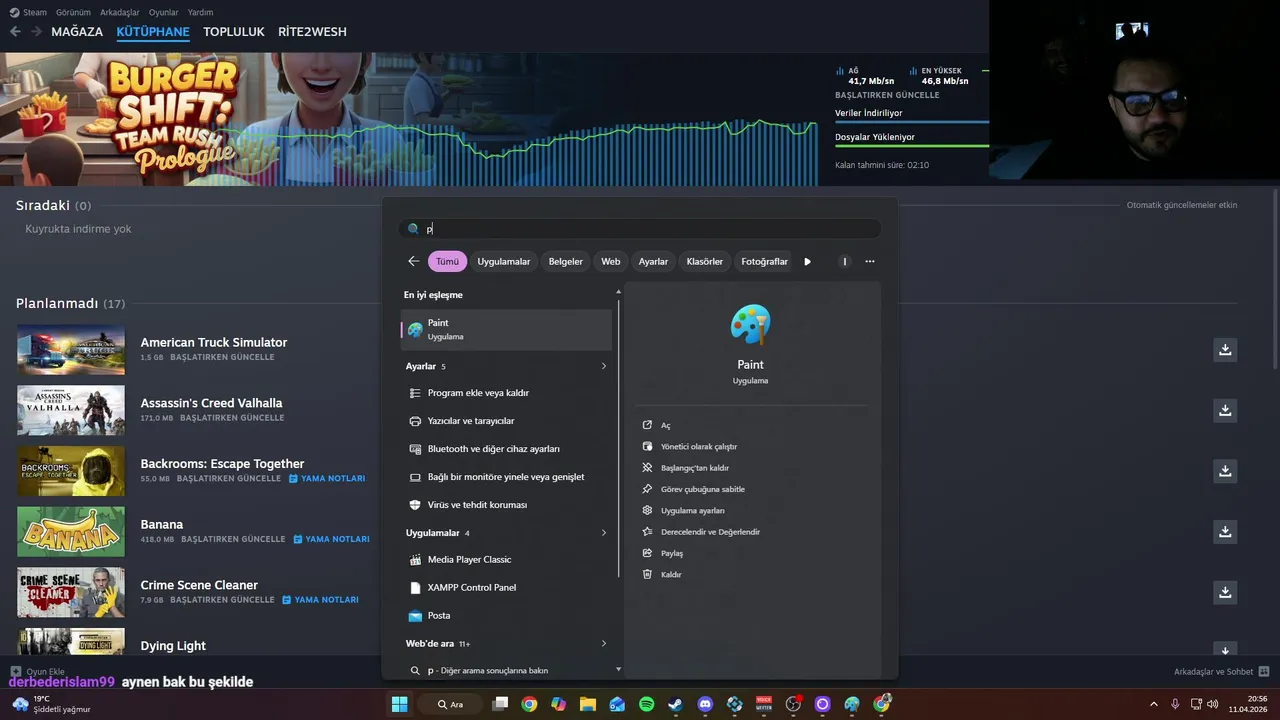Open File Explorer from taskbar
1280x720 pixels.
588,704
